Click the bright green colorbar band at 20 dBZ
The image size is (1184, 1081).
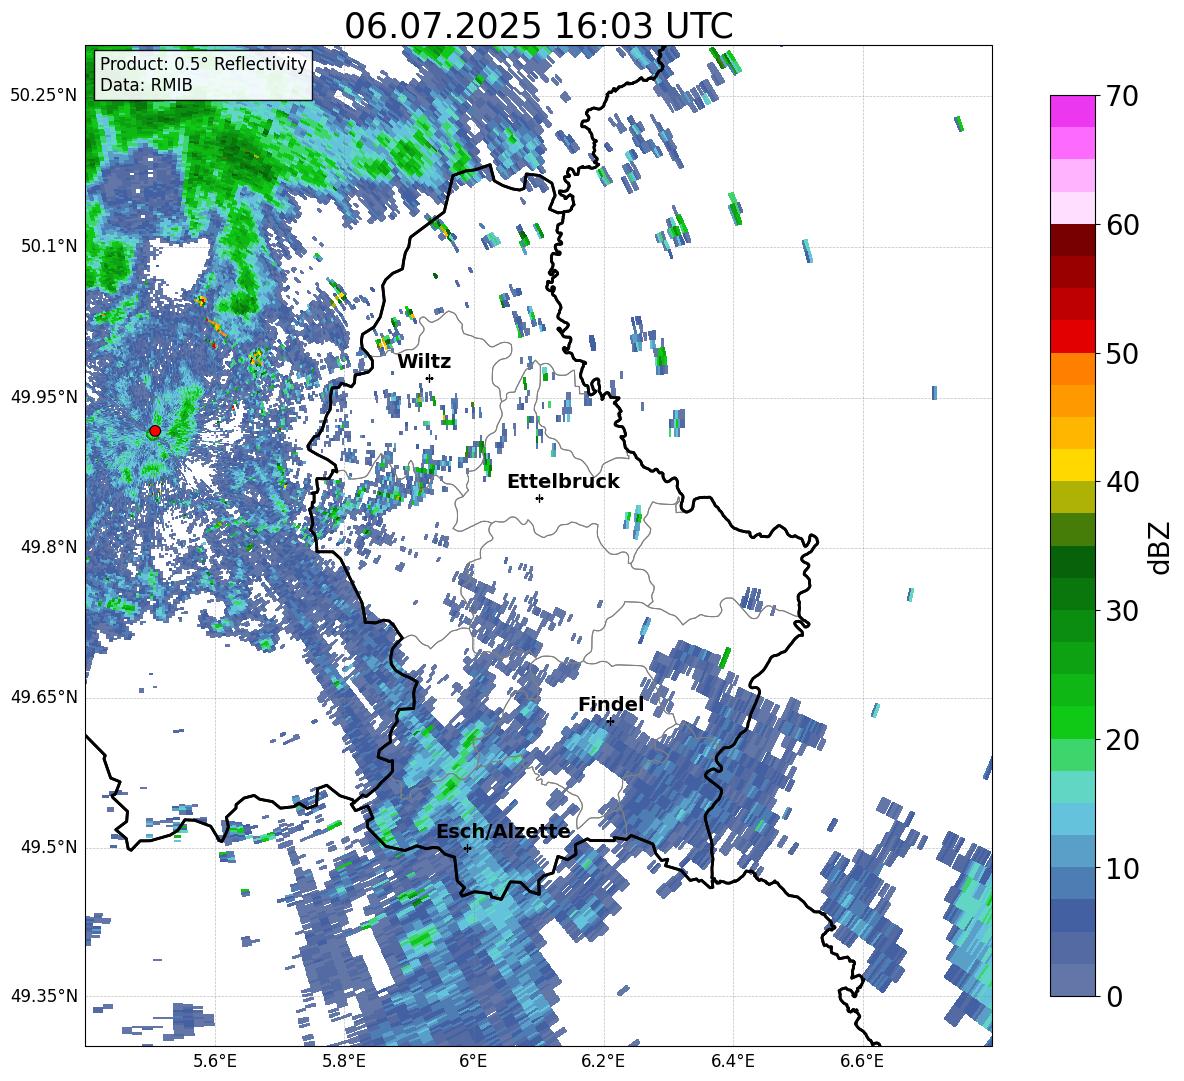pyautogui.click(x=1072, y=722)
